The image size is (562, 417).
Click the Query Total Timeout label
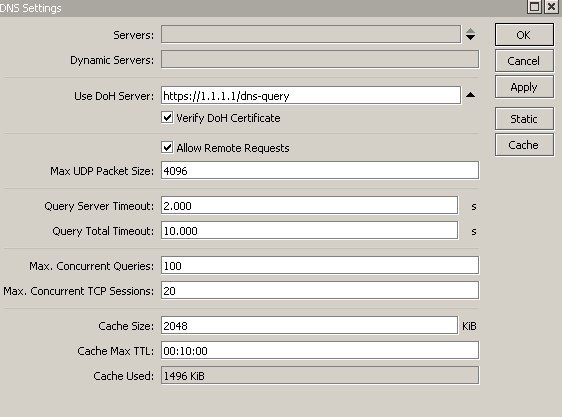[103, 231]
